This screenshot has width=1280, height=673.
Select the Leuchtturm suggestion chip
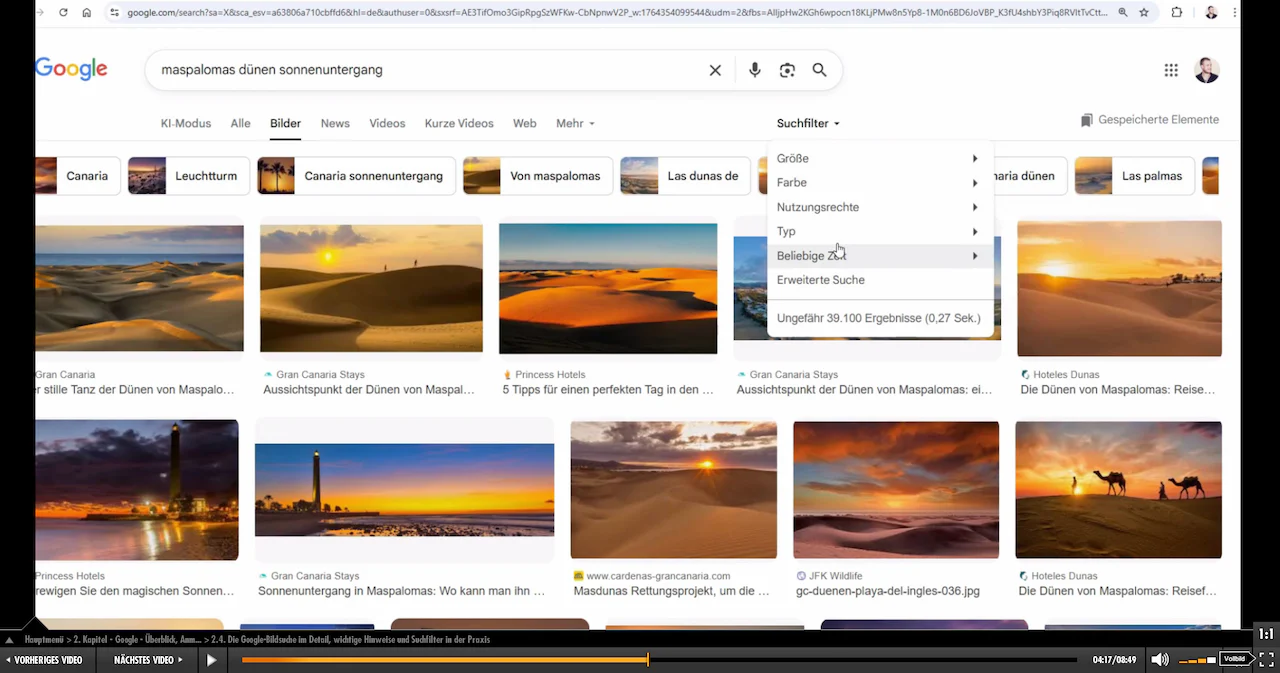188,176
